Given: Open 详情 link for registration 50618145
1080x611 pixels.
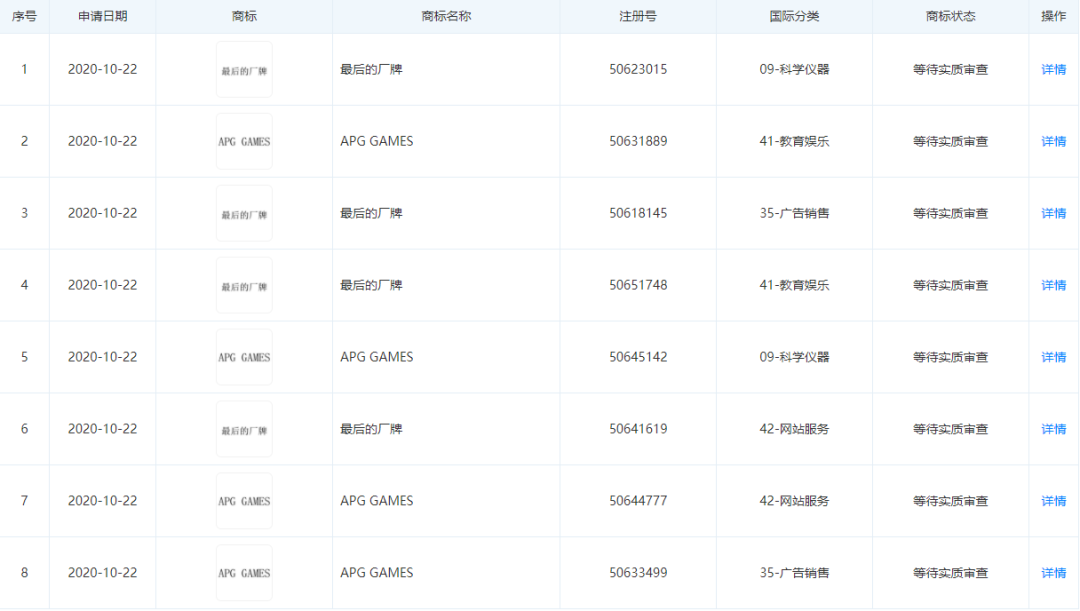Looking at the screenshot, I should coord(1053,214).
